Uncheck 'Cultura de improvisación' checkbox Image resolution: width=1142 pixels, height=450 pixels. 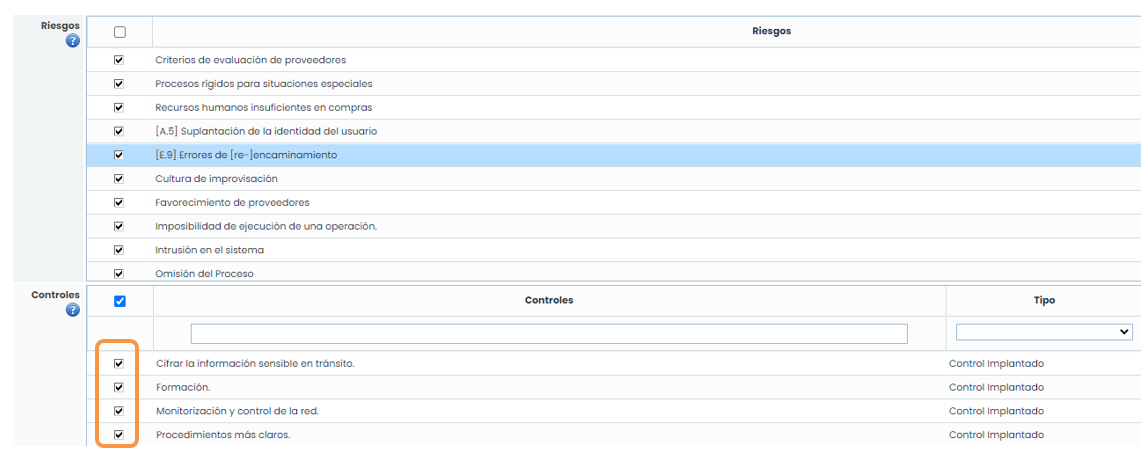120,179
